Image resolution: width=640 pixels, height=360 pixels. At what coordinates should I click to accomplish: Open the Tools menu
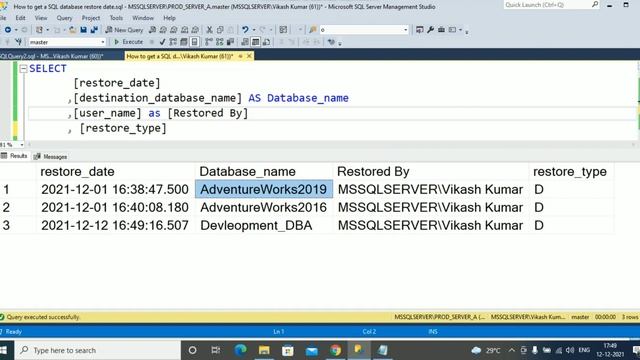116,18
